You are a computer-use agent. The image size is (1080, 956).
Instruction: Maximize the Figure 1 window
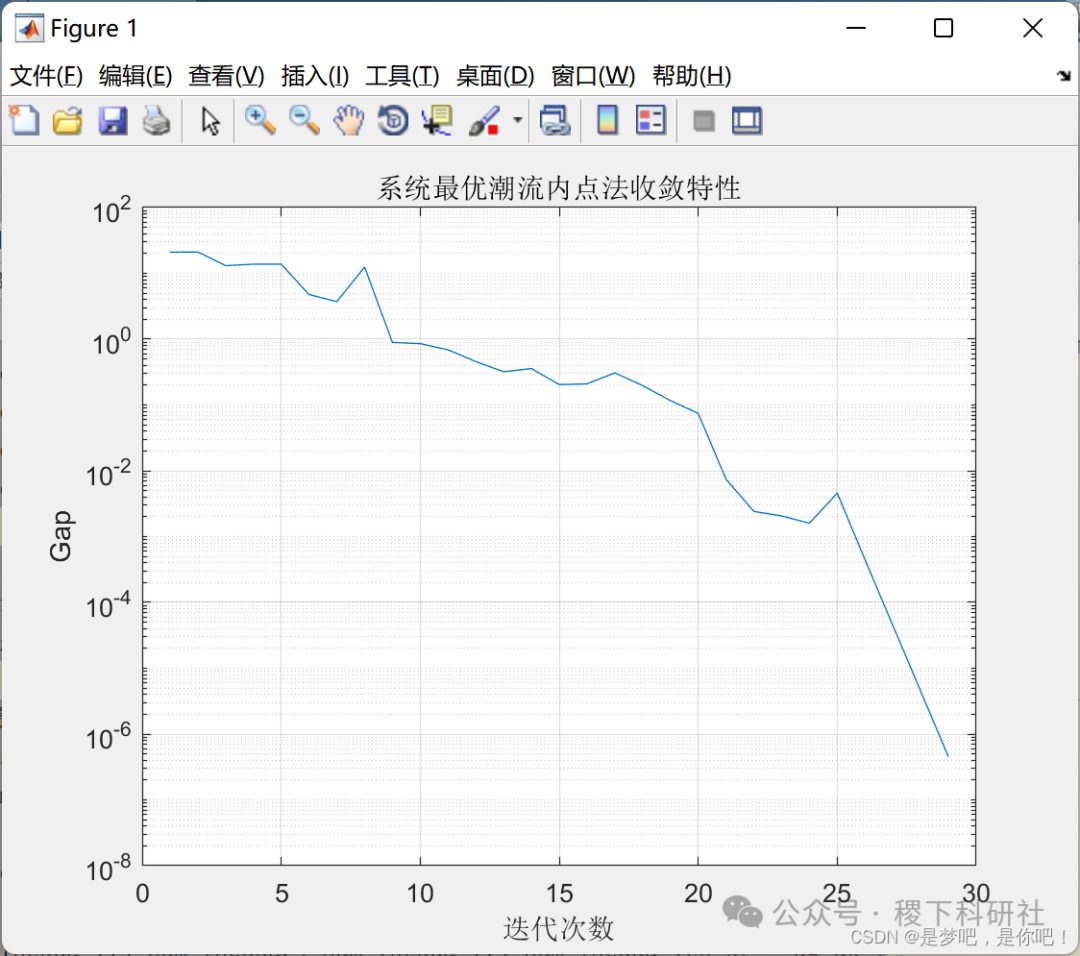click(943, 28)
